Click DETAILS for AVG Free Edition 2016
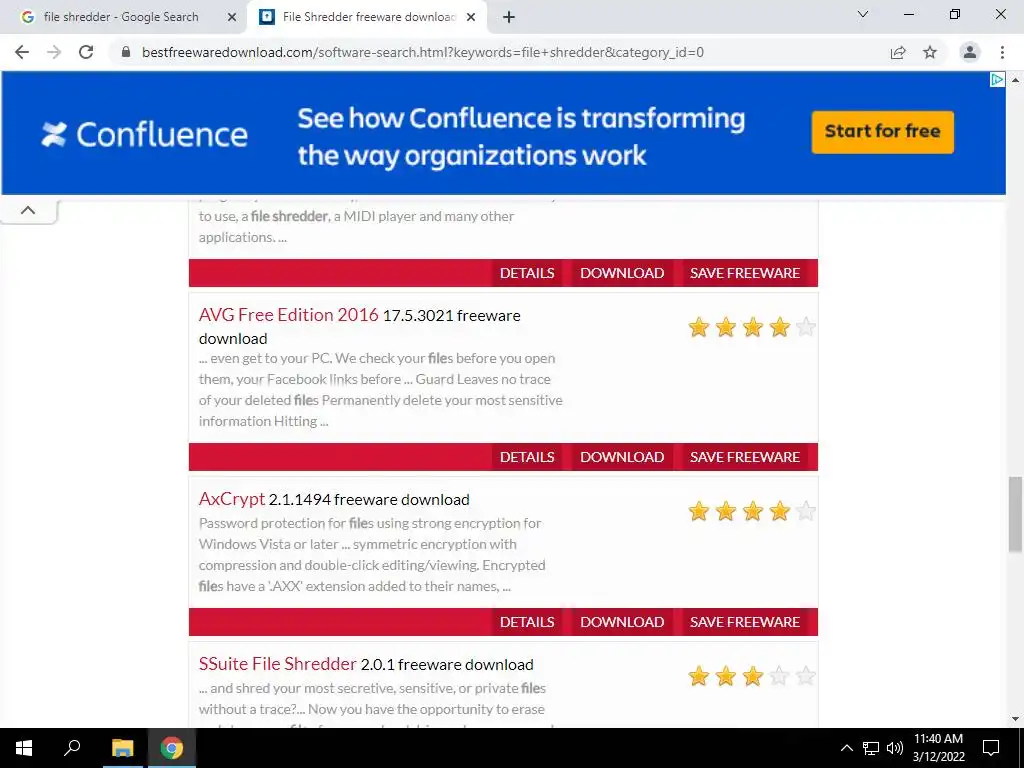Image resolution: width=1024 pixels, height=768 pixels. coord(527,457)
